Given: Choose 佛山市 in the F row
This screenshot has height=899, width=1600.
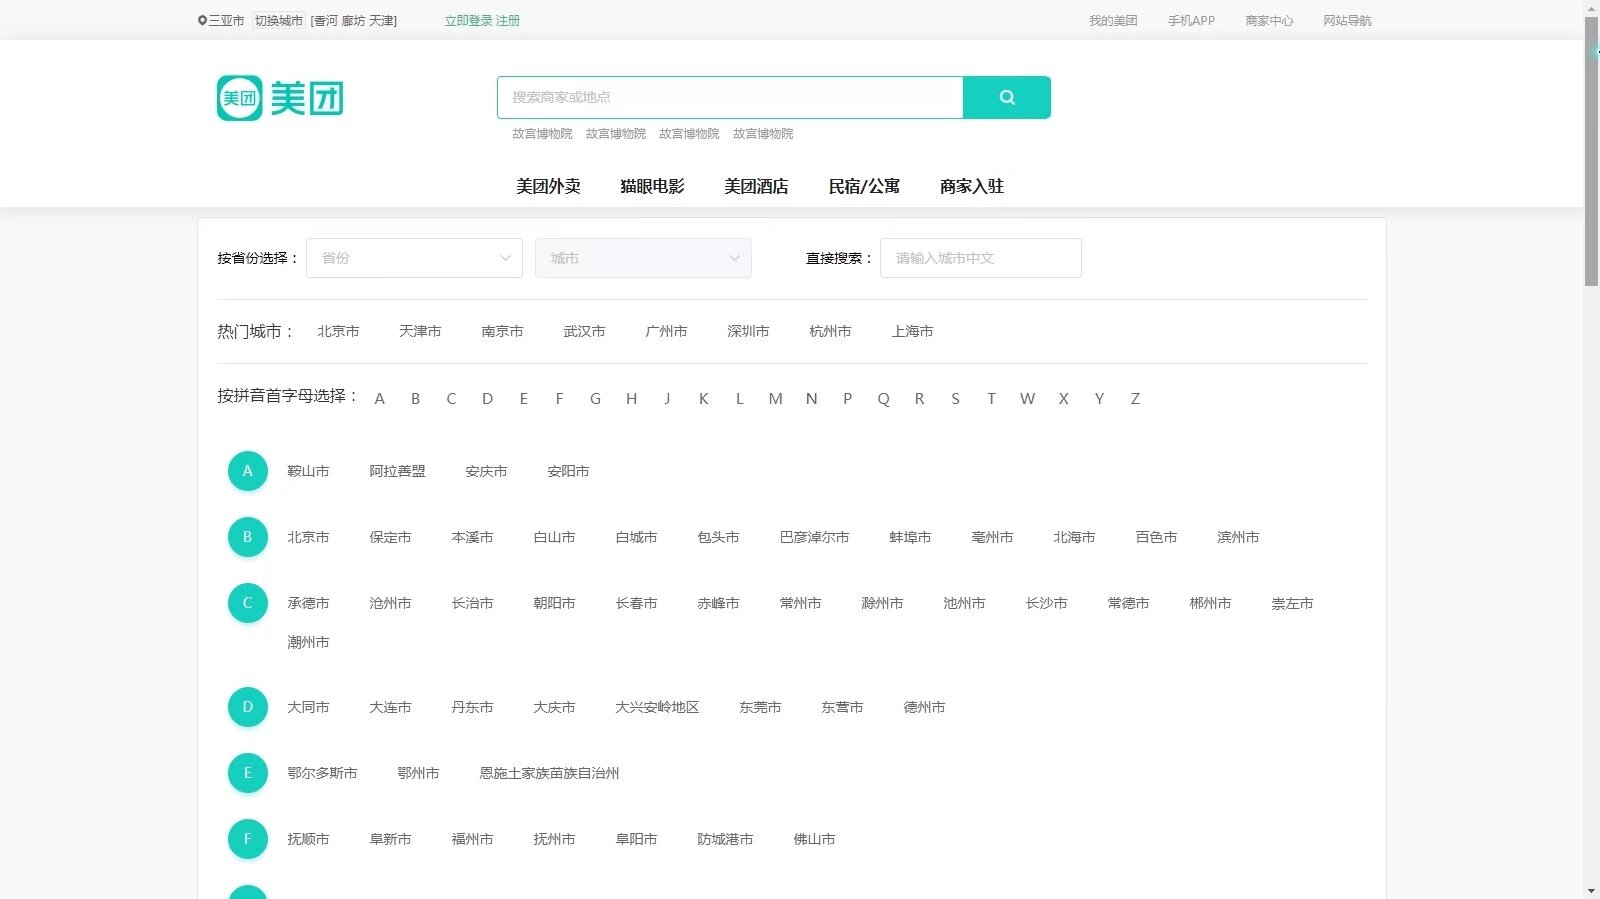Looking at the screenshot, I should pos(814,839).
